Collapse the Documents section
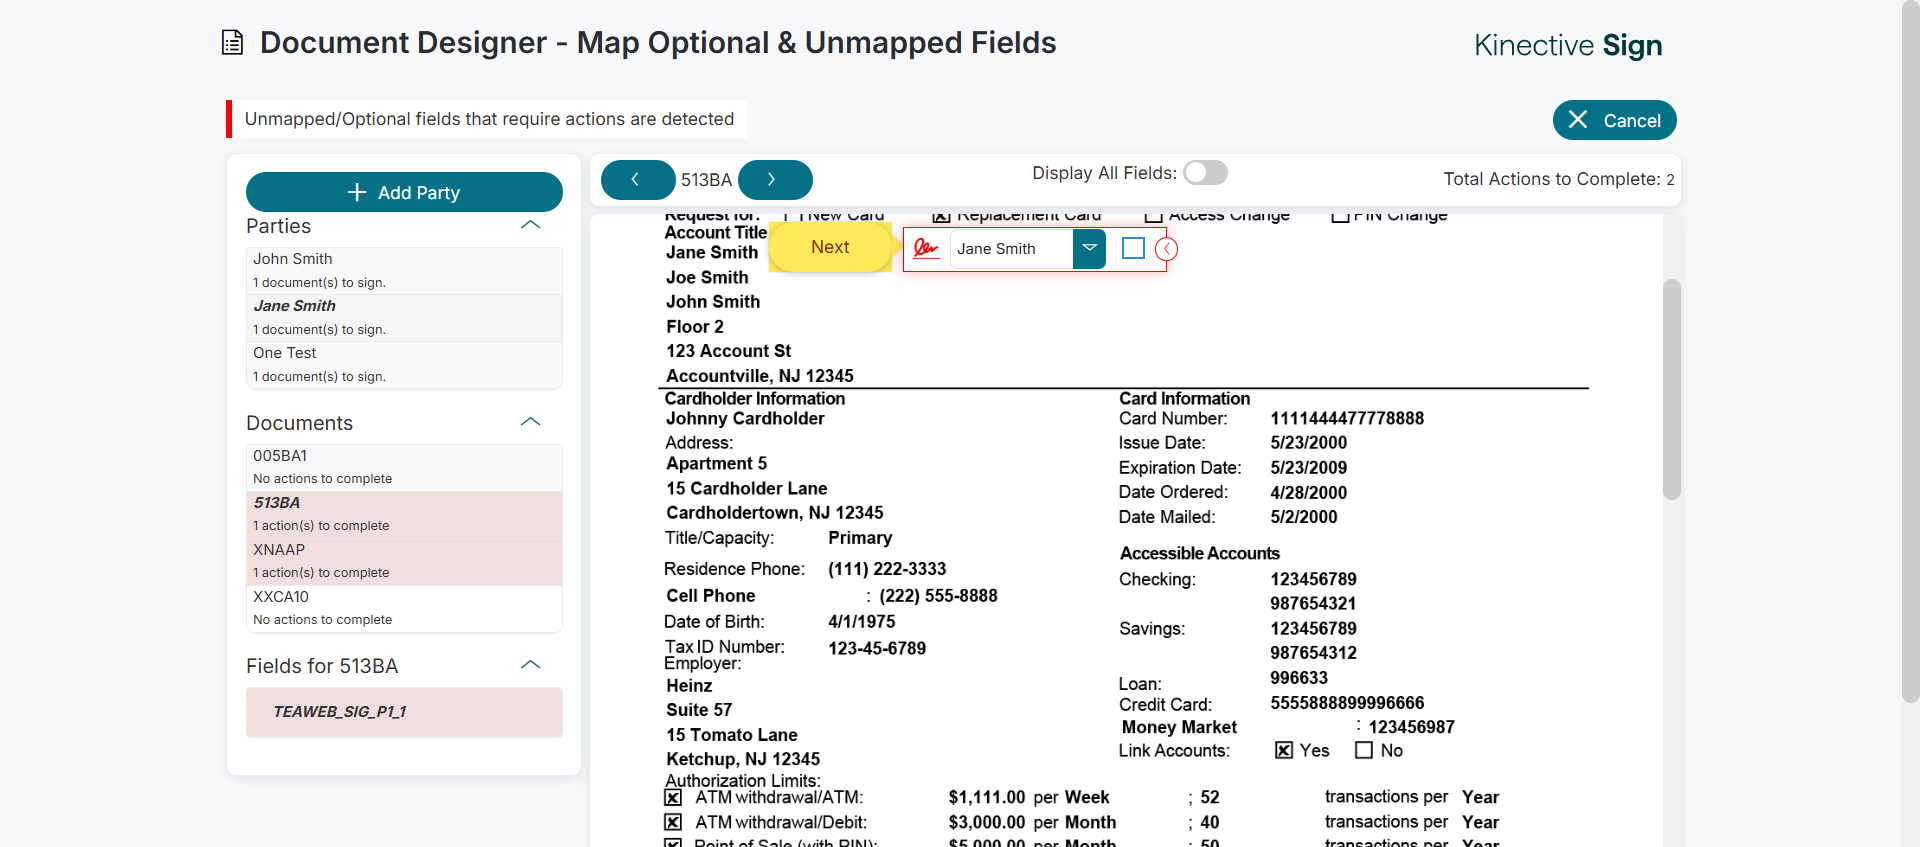The height and width of the screenshot is (847, 1920). 530,423
